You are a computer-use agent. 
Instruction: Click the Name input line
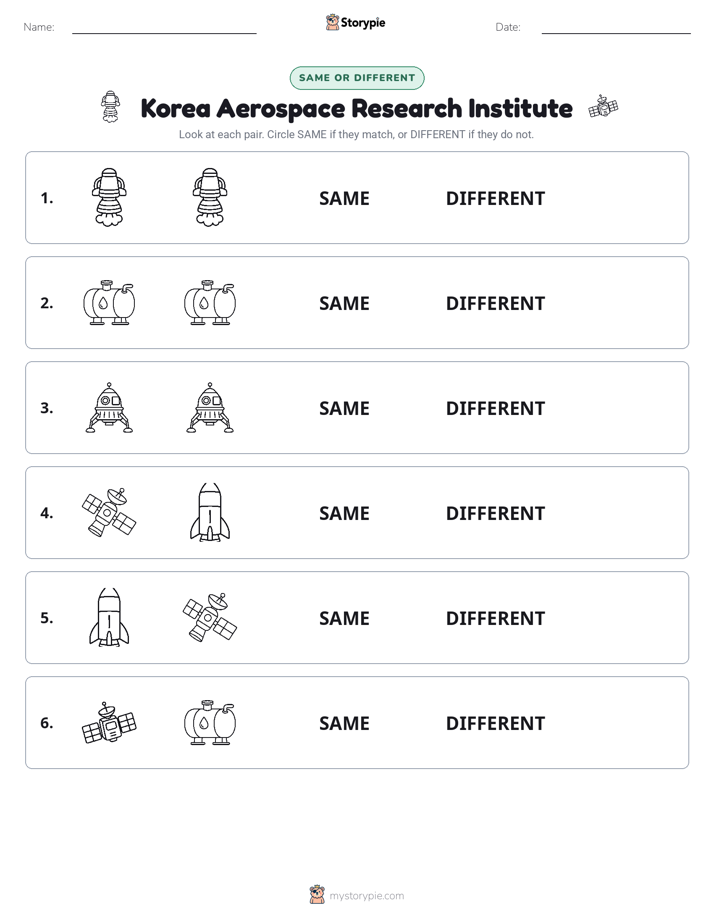point(164,27)
